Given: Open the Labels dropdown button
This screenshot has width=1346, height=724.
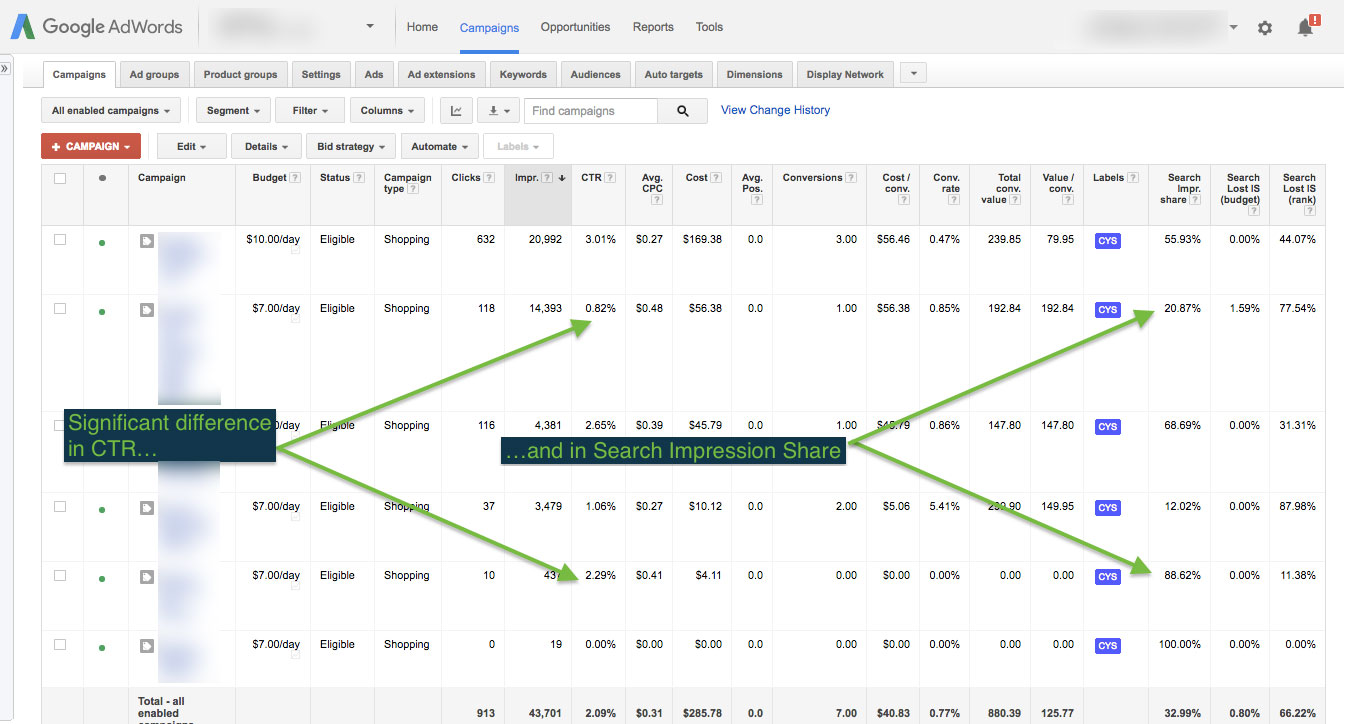Looking at the screenshot, I should pyautogui.click(x=518, y=147).
